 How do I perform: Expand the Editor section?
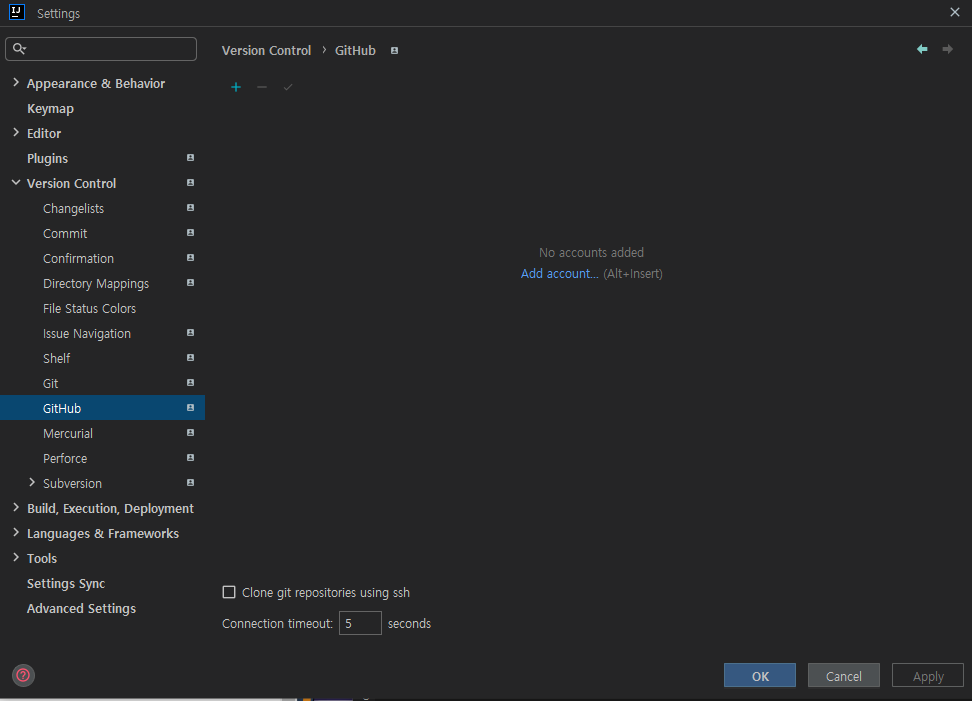point(16,133)
